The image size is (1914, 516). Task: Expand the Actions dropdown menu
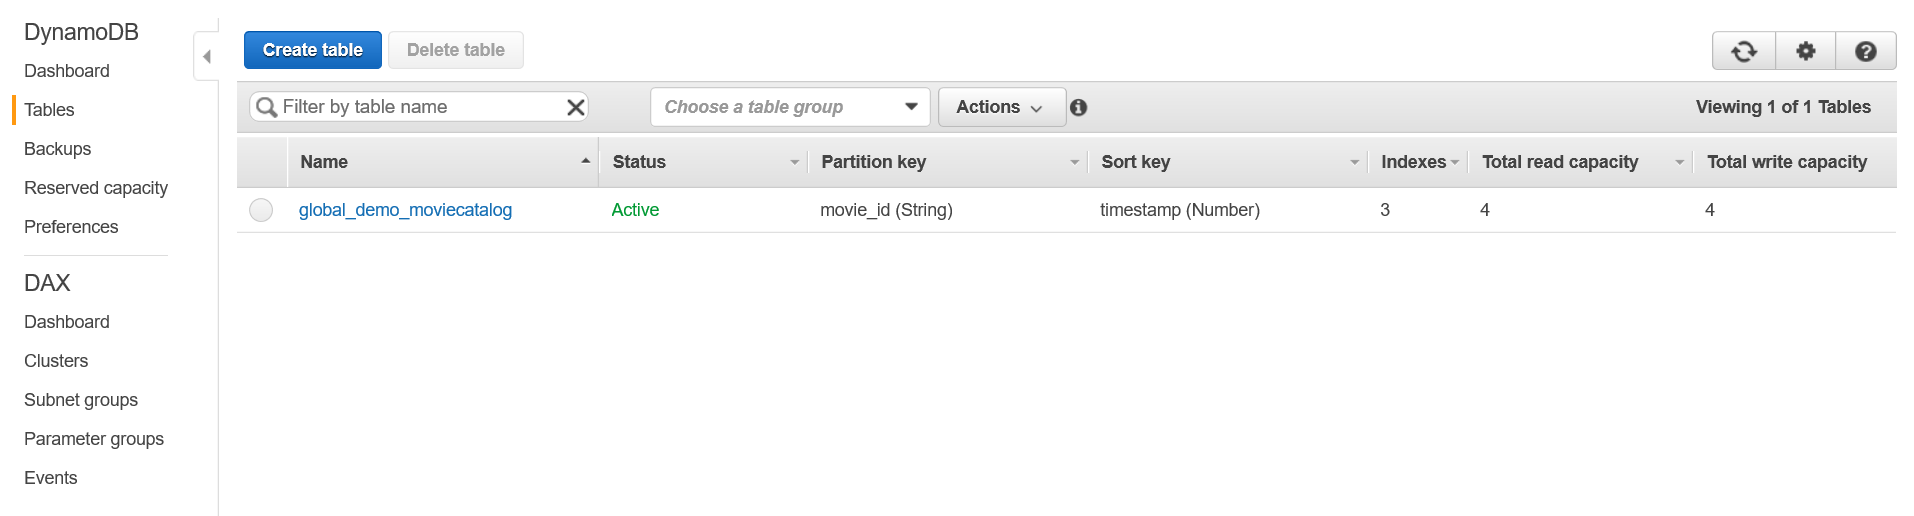[x=999, y=107]
